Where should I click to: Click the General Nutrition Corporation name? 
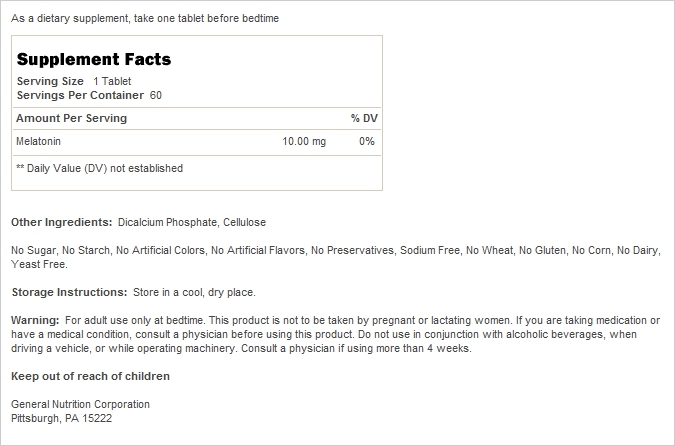click(x=81, y=404)
